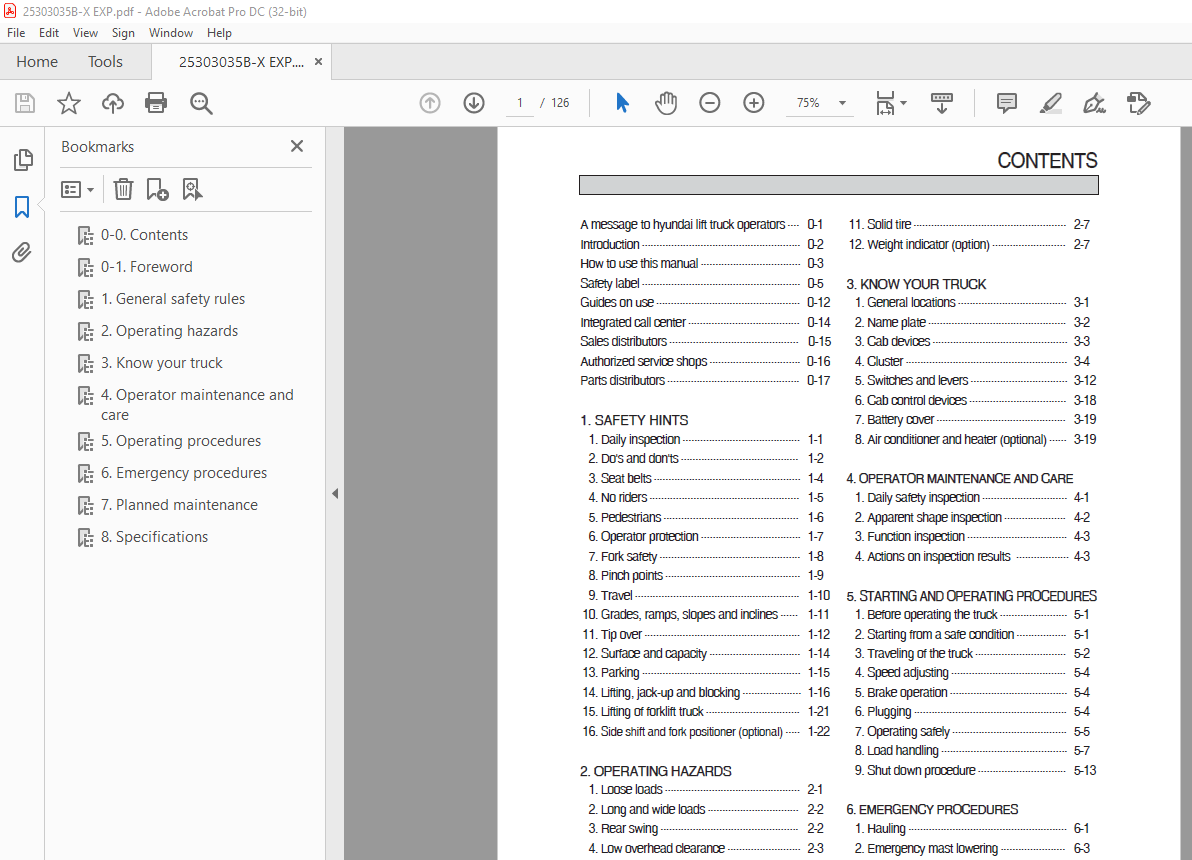The image size is (1192, 860).
Task: Click 'Name plate' contents entry
Action: (896, 322)
